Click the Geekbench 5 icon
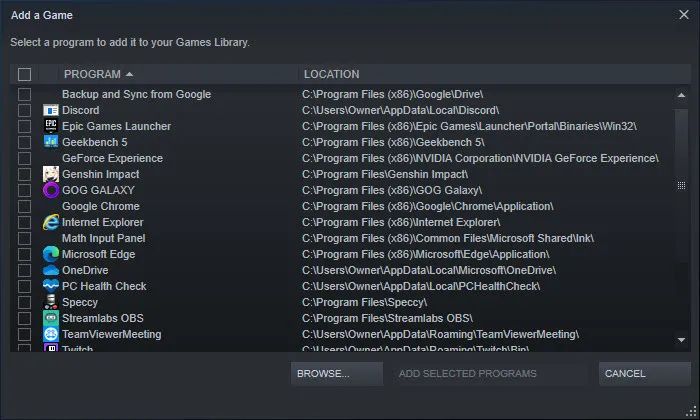Image resolution: width=700 pixels, height=420 pixels. [x=51, y=142]
